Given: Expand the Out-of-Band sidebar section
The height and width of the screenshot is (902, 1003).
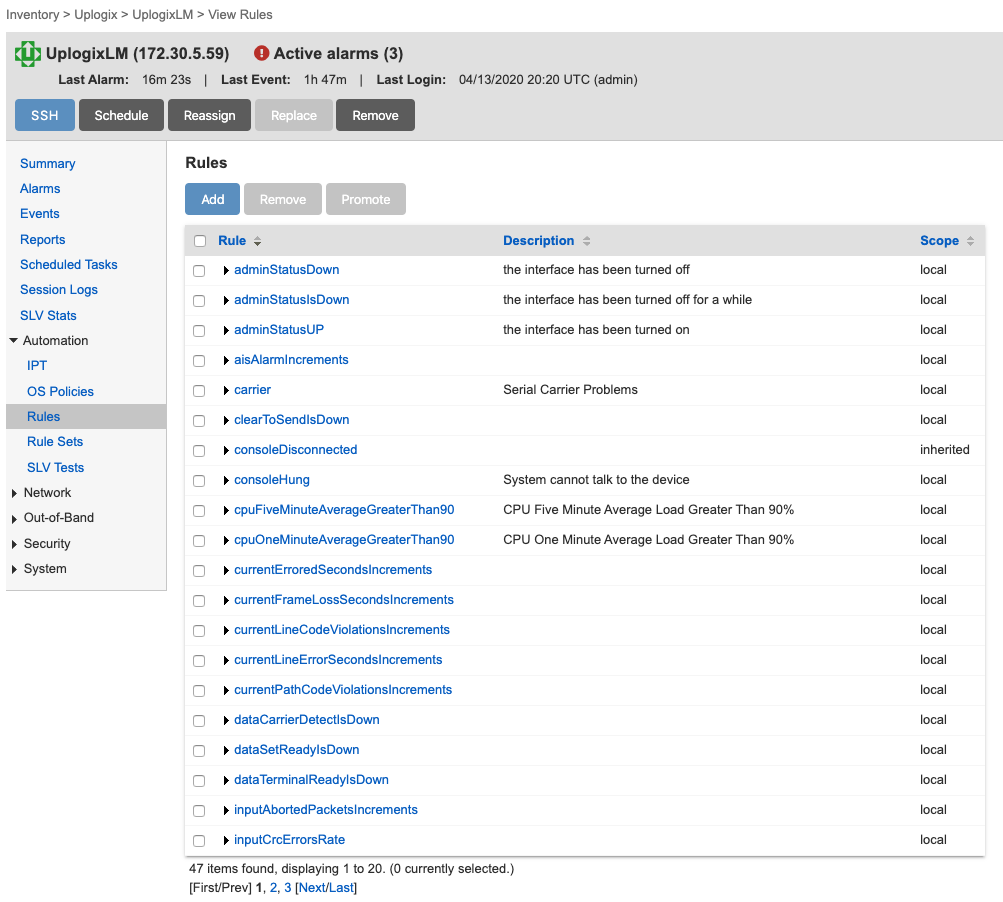Looking at the screenshot, I should click(14, 519).
